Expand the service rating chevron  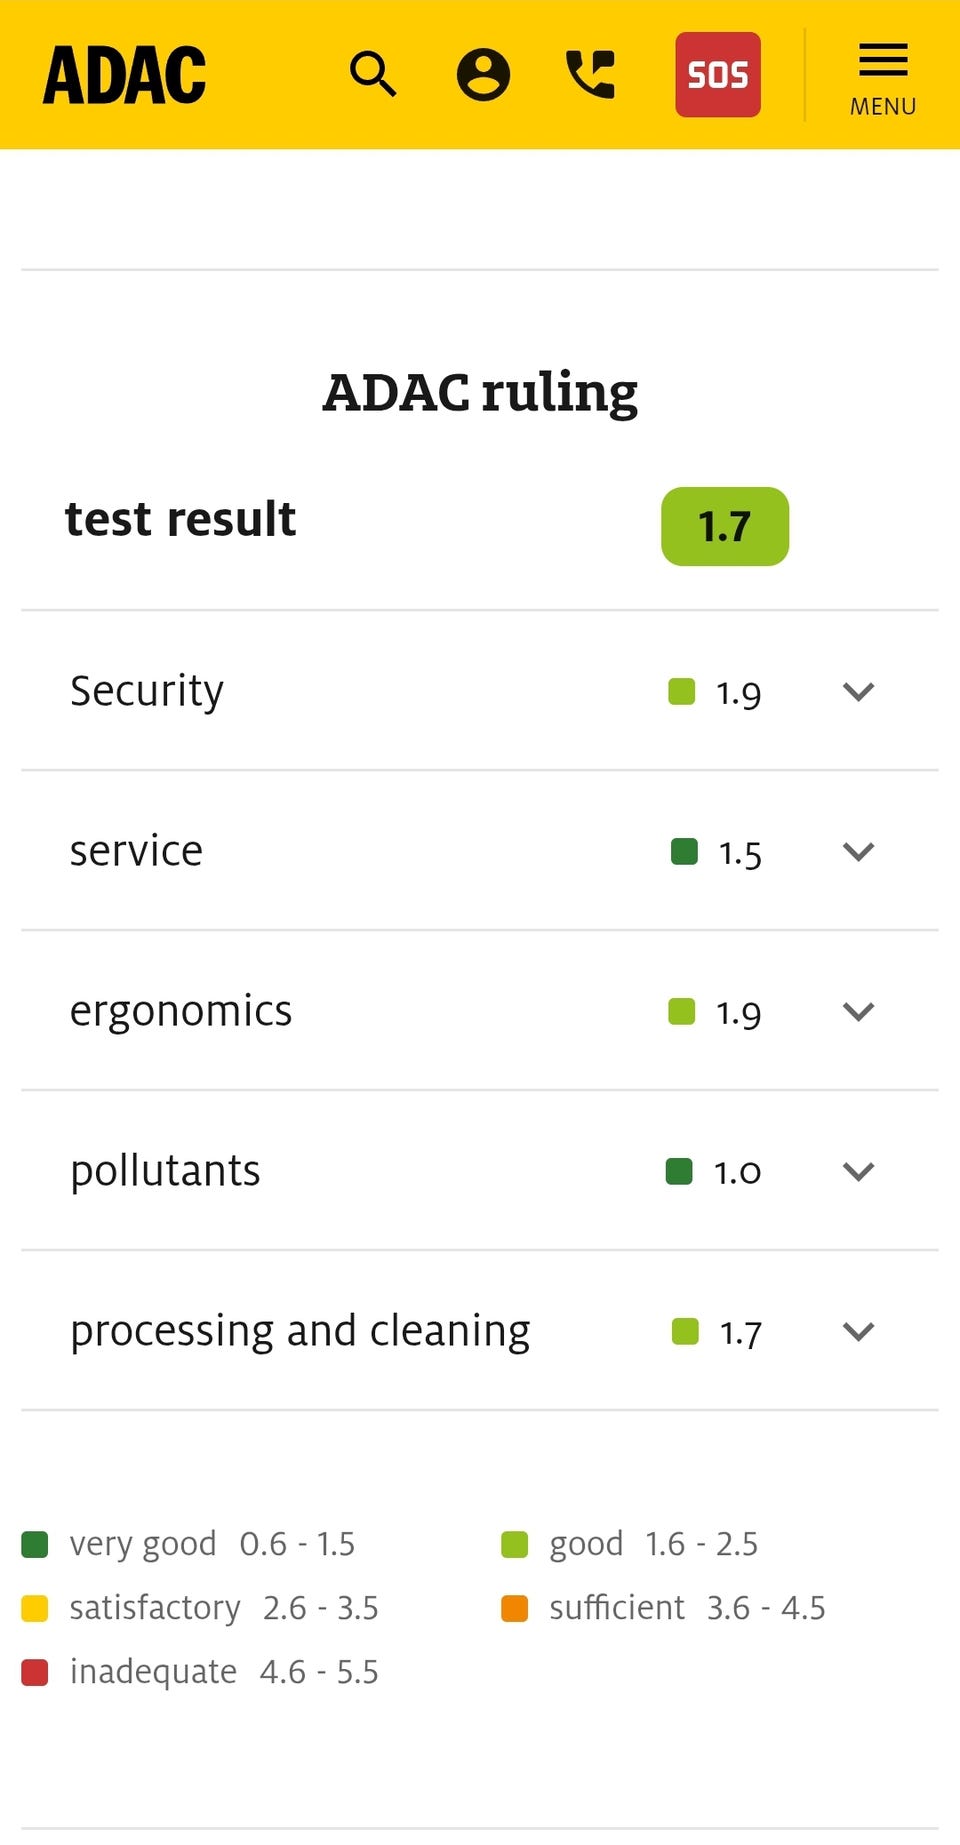(858, 851)
